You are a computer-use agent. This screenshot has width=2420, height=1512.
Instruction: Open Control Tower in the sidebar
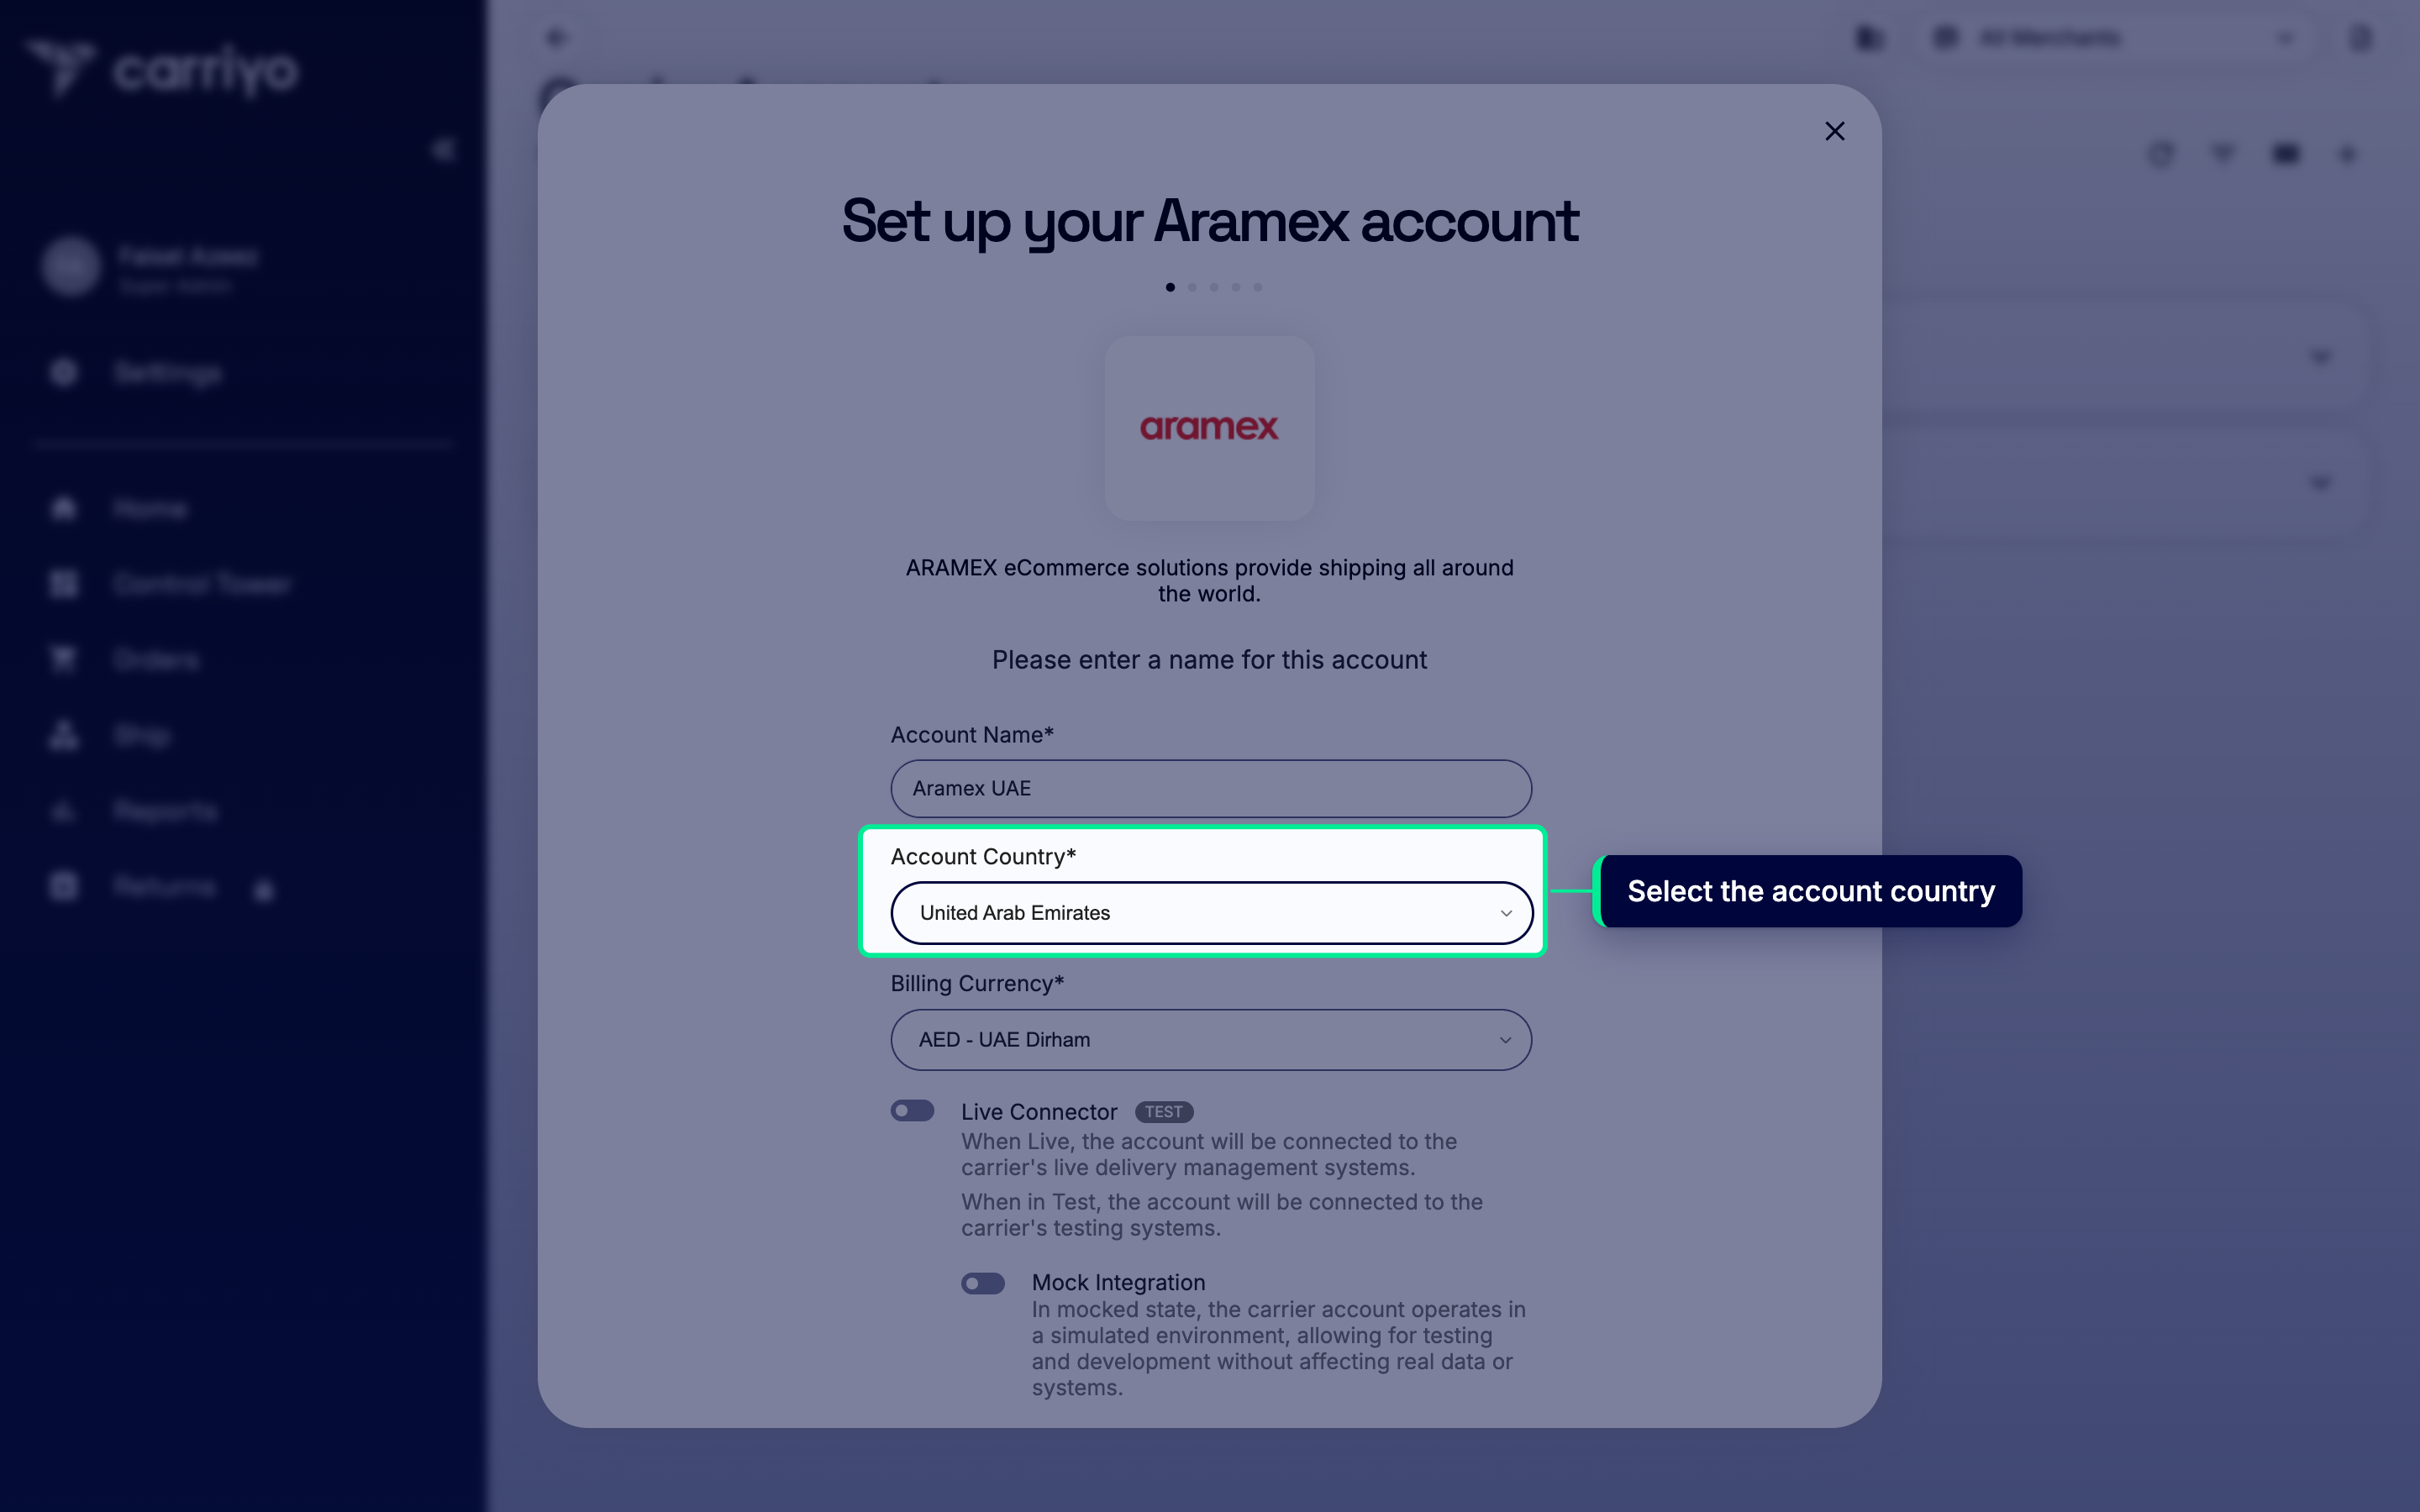(x=202, y=584)
